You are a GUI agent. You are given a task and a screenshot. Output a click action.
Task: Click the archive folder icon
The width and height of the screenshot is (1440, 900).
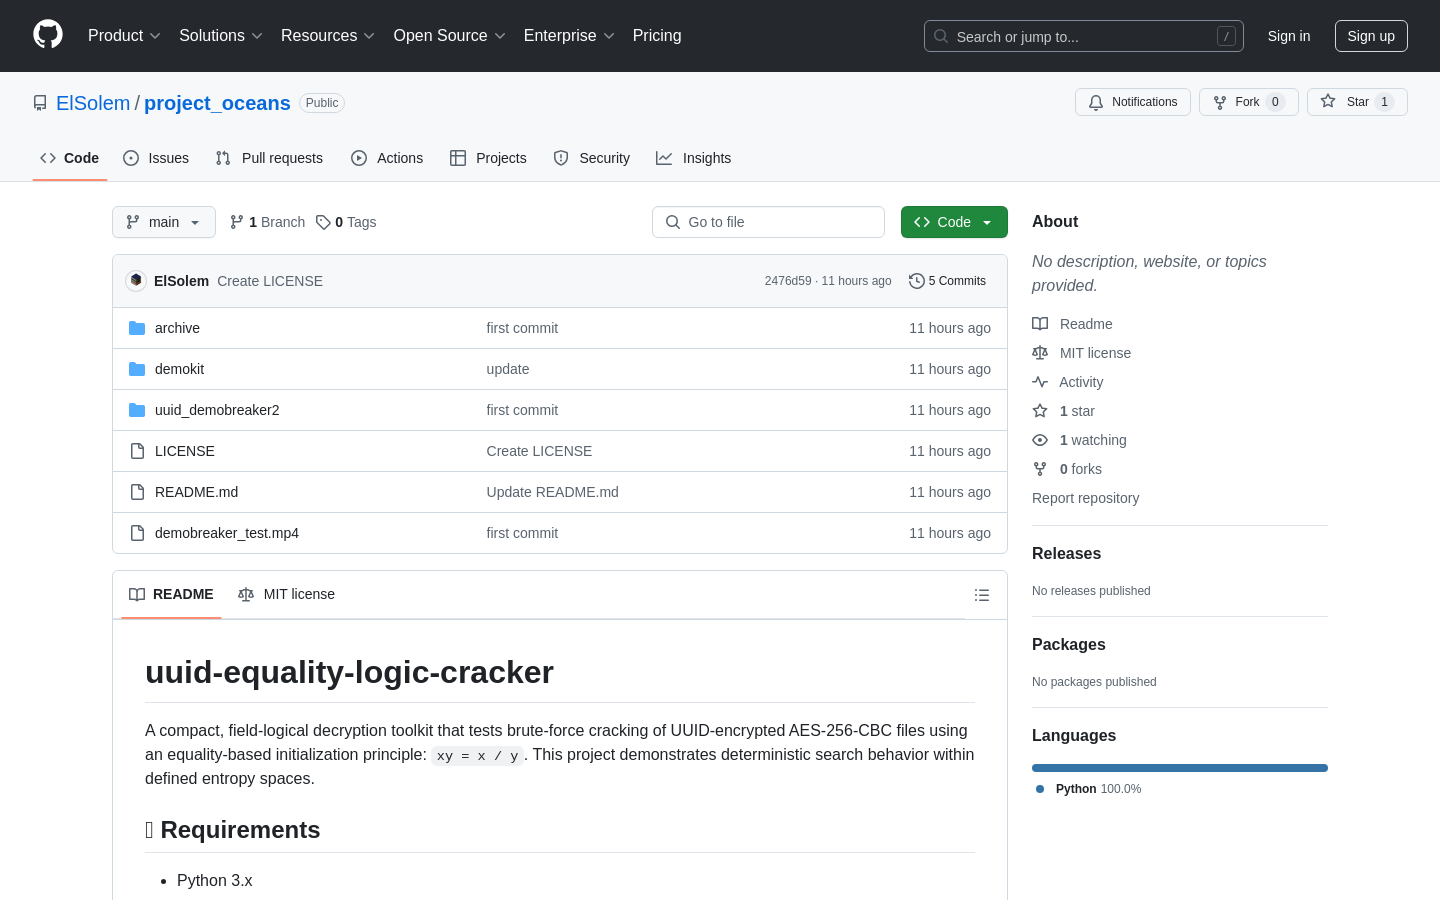click(x=137, y=328)
